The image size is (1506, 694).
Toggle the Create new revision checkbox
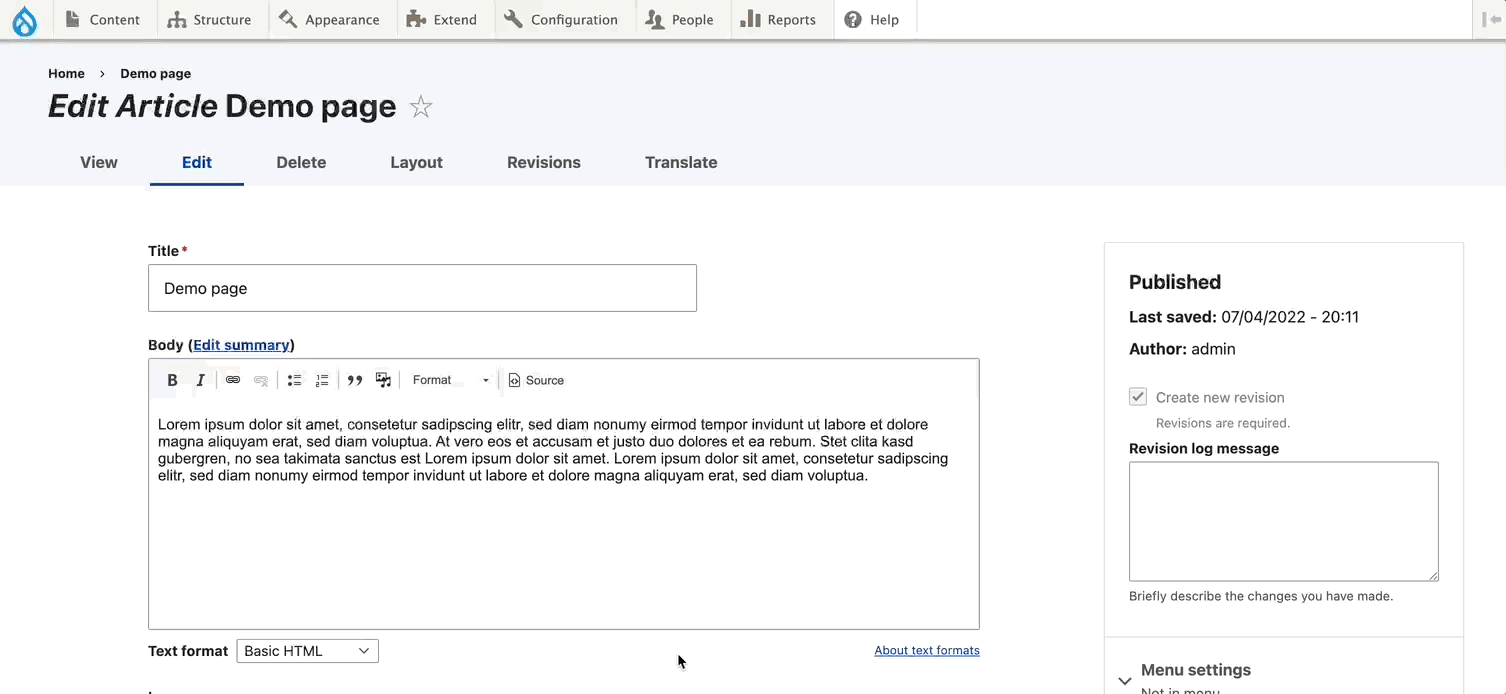[1138, 397]
